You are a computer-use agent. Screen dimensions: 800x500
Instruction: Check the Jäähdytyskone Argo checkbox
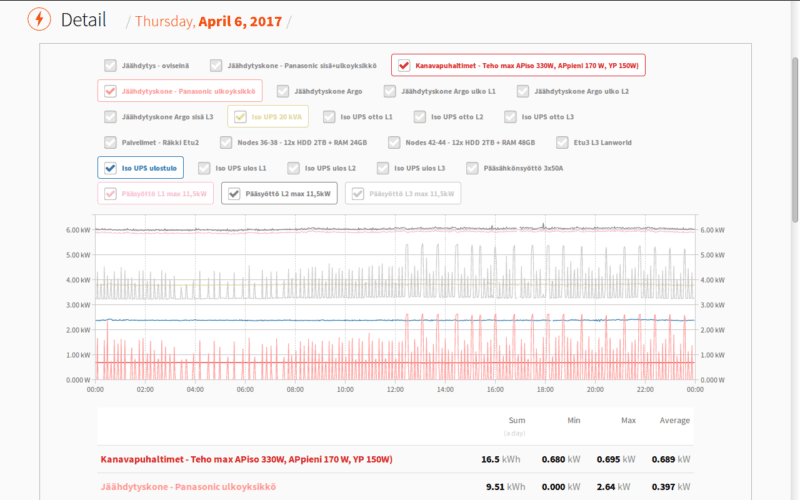pos(283,91)
